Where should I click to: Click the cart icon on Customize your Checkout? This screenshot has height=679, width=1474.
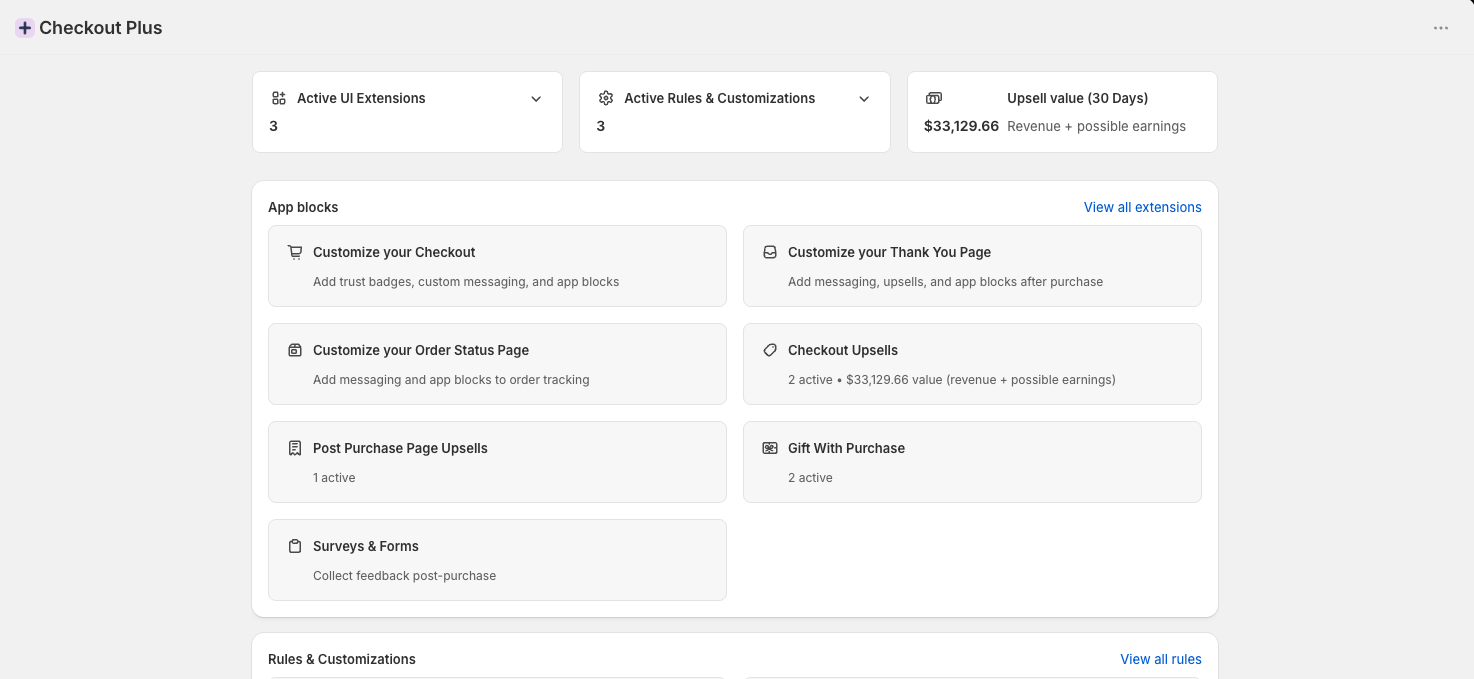coord(295,252)
